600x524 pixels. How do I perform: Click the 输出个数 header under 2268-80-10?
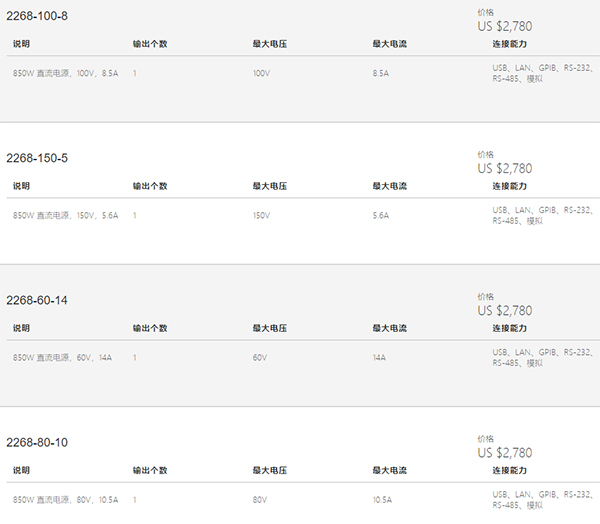pyautogui.click(x=150, y=470)
